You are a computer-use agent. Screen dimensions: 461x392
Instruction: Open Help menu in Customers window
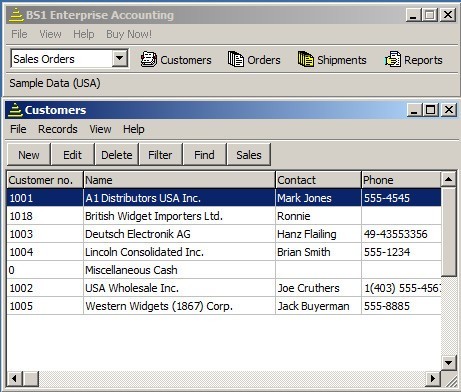point(134,129)
